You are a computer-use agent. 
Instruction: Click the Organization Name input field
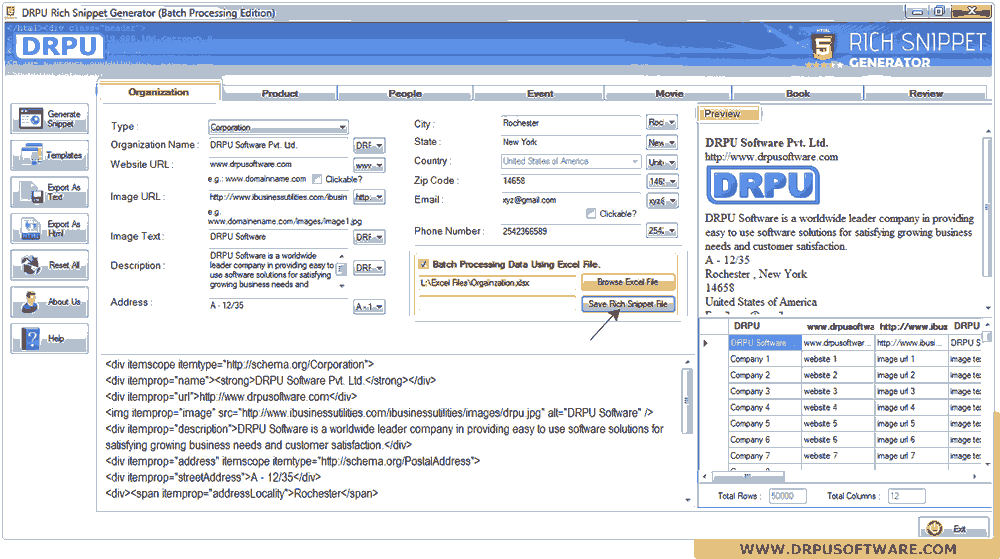[278, 145]
